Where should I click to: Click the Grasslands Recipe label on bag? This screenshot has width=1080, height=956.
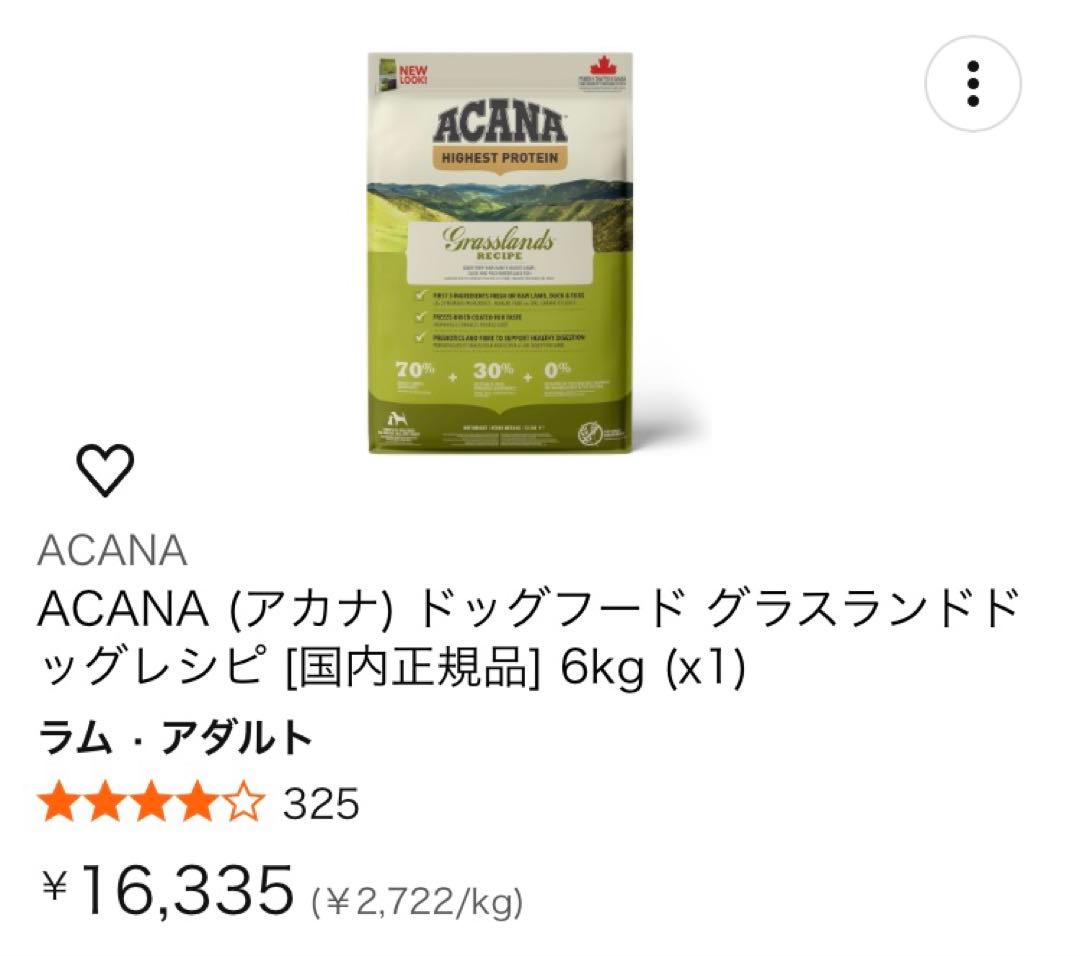[499, 245]
